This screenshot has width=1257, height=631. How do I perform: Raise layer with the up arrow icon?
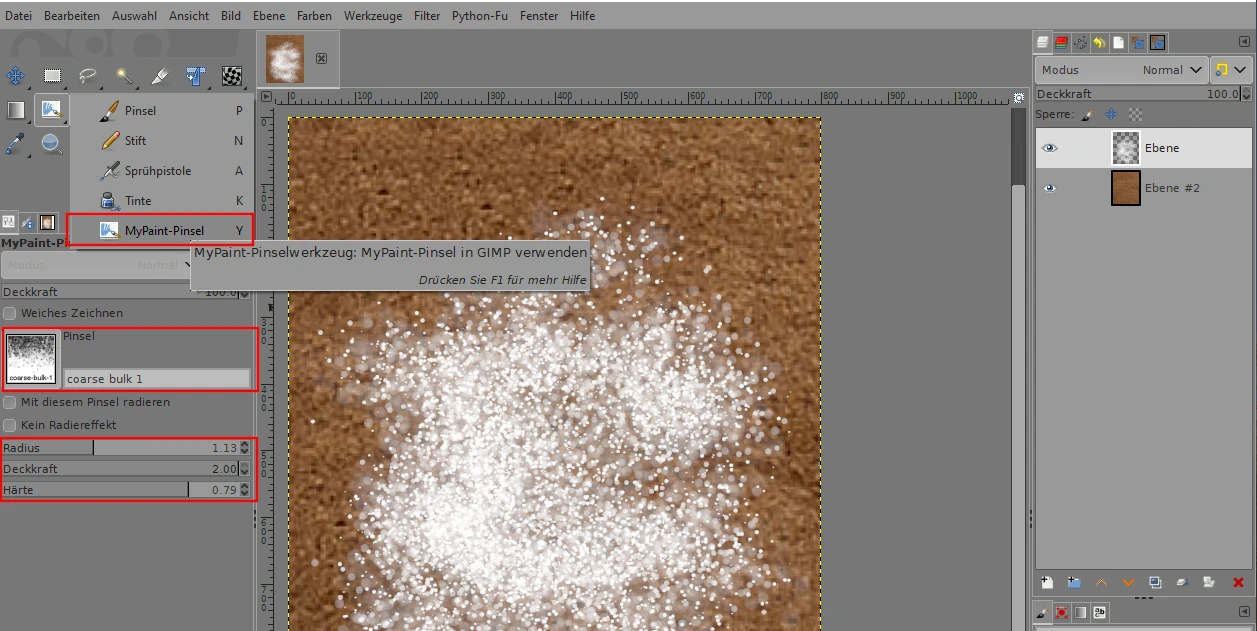[1102, 582]
